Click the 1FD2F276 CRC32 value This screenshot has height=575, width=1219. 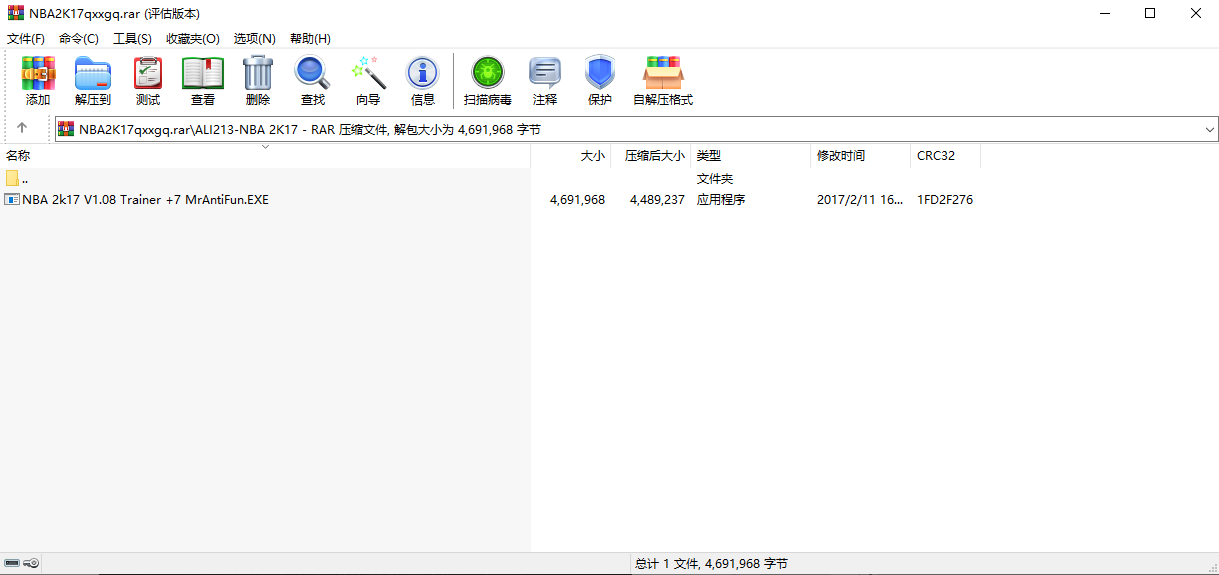tap(945, 200)
